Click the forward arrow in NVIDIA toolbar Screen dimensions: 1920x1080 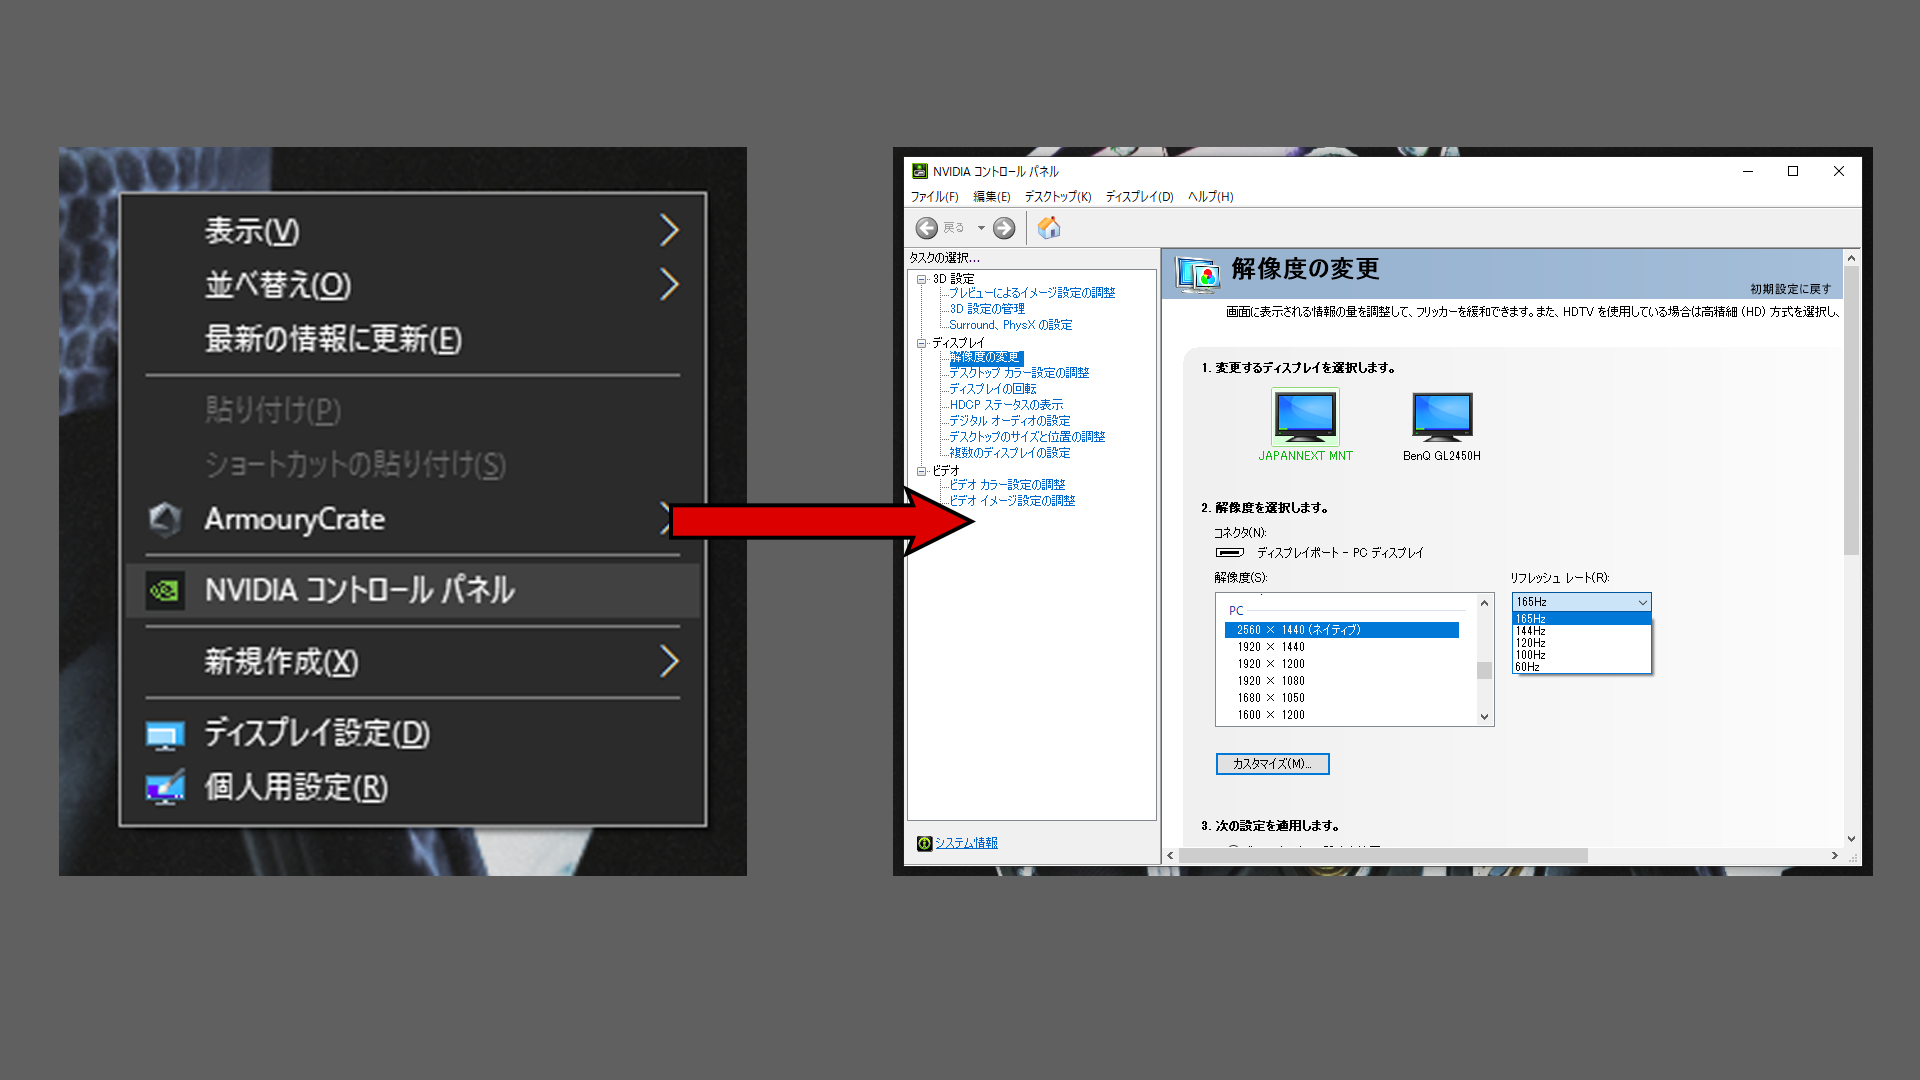[1004, 228]
